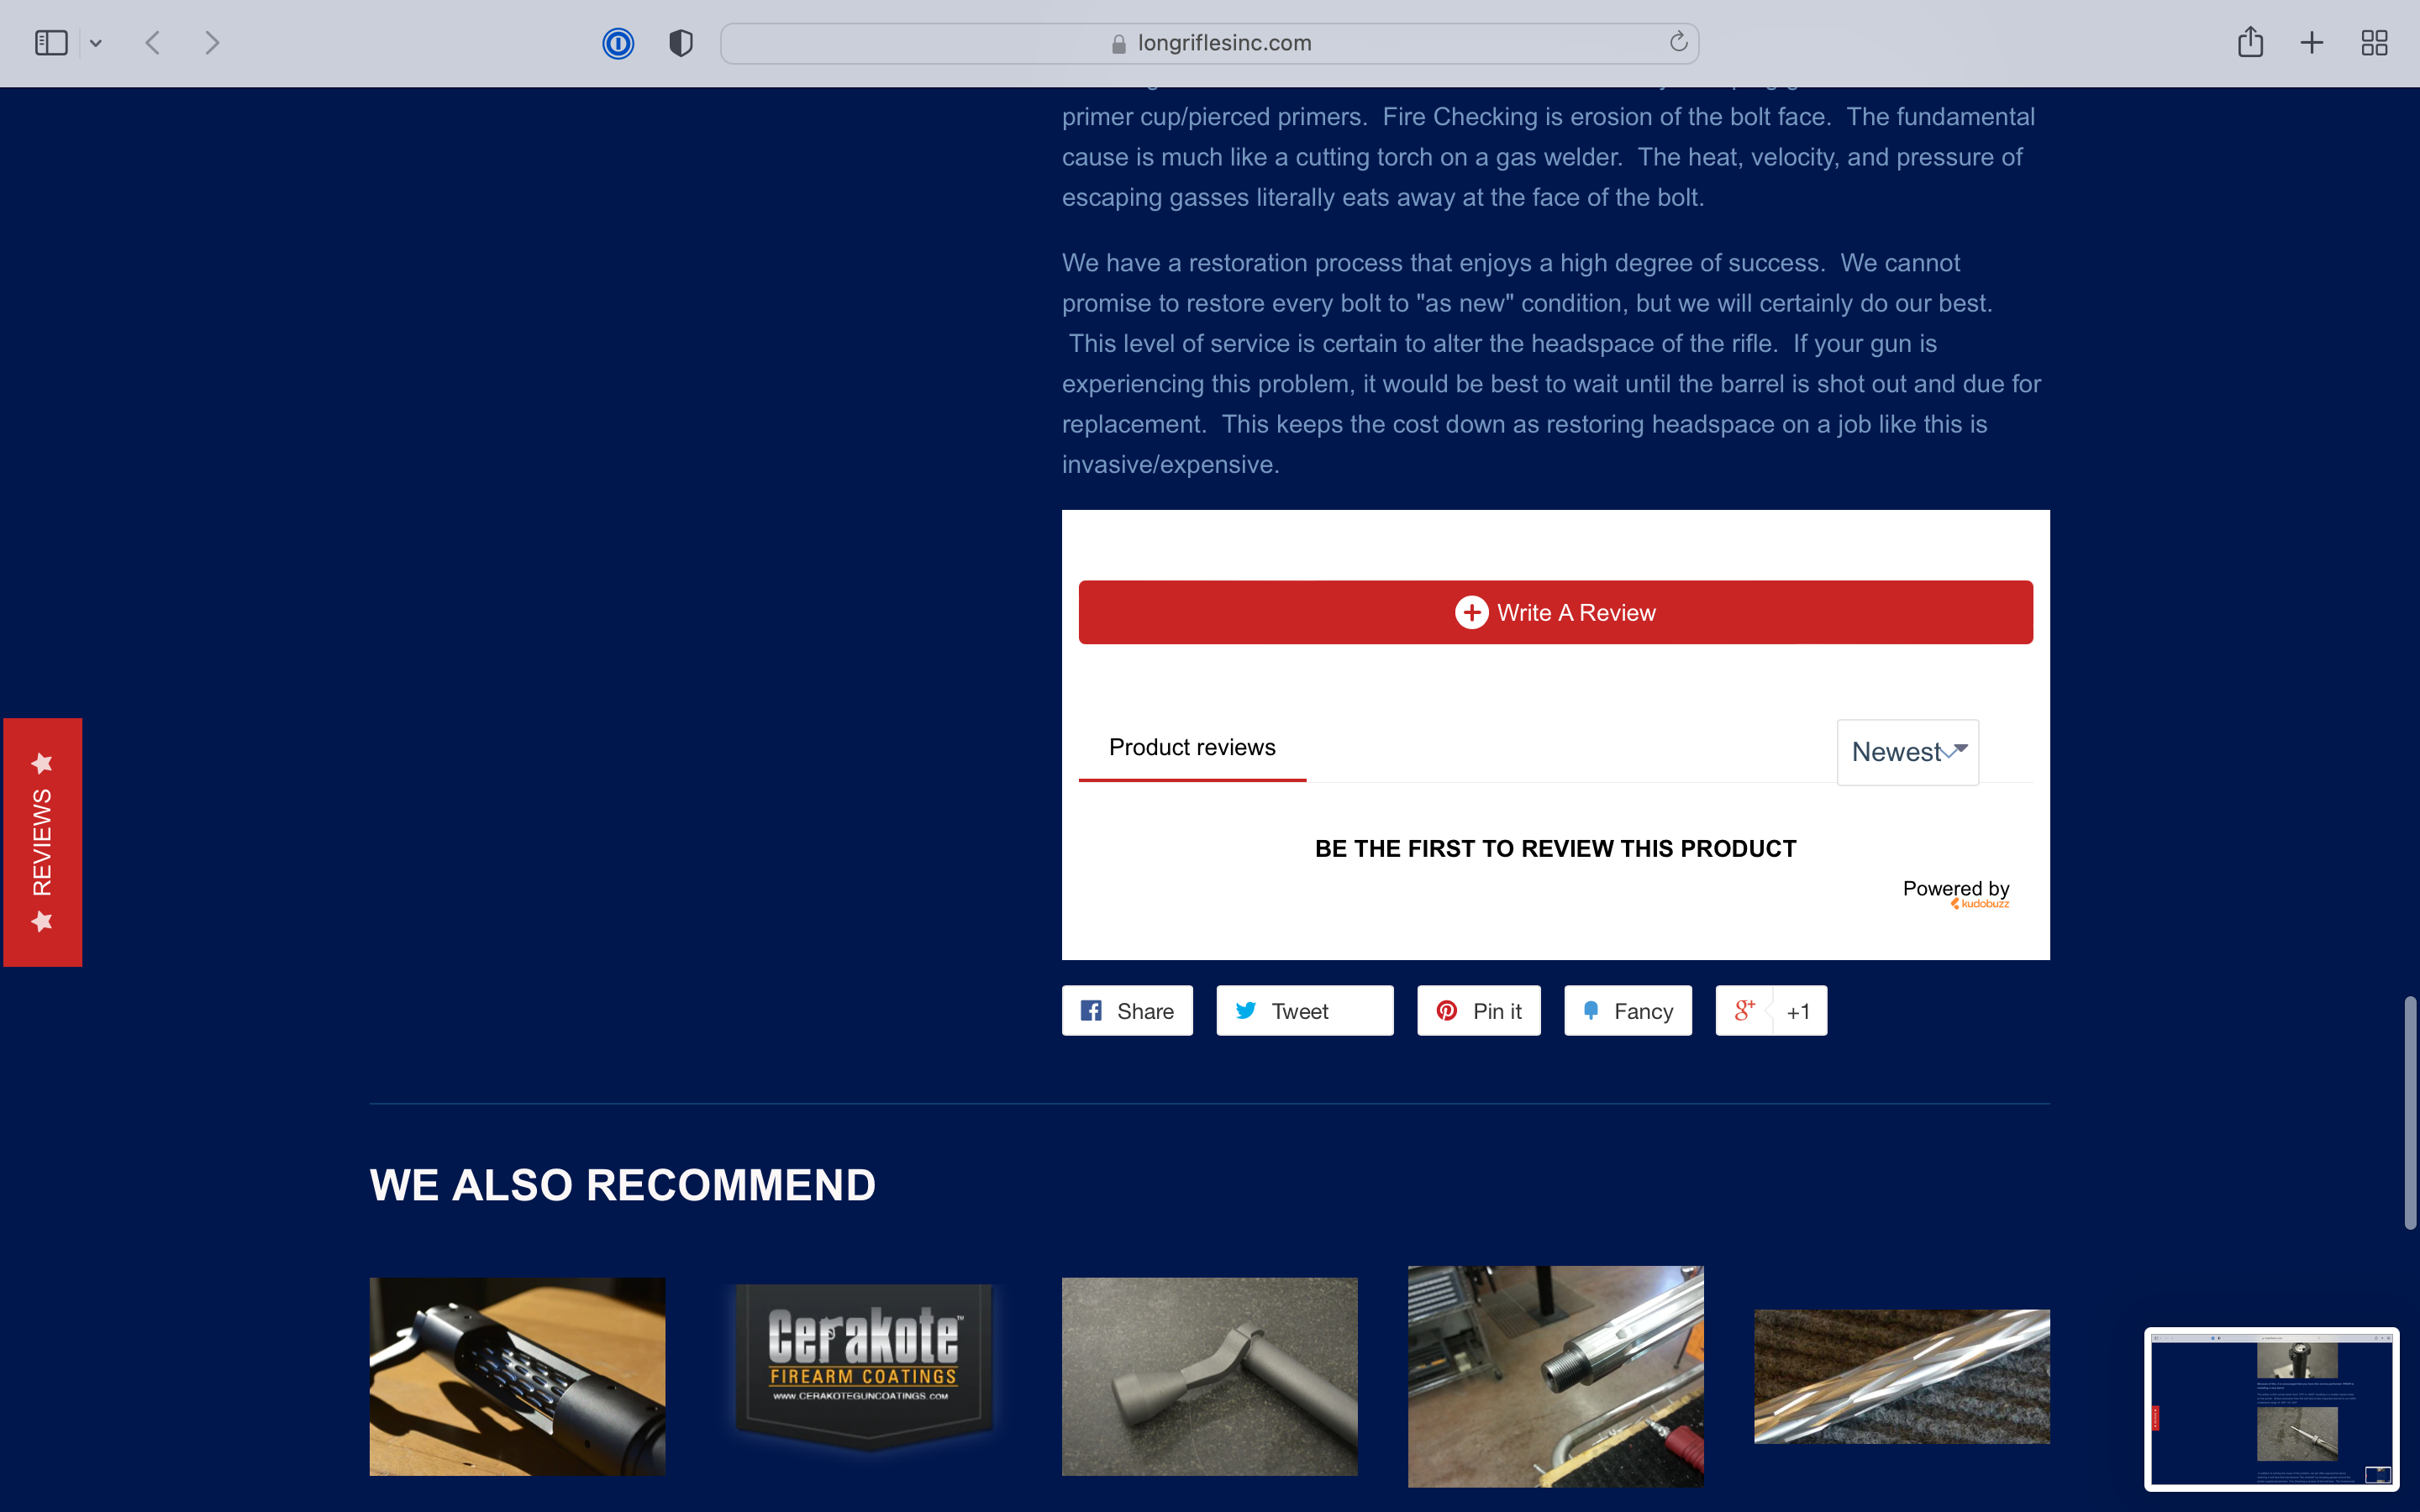Open the Safari share icon
2420x1512 pixels.
coord(2250,43)
